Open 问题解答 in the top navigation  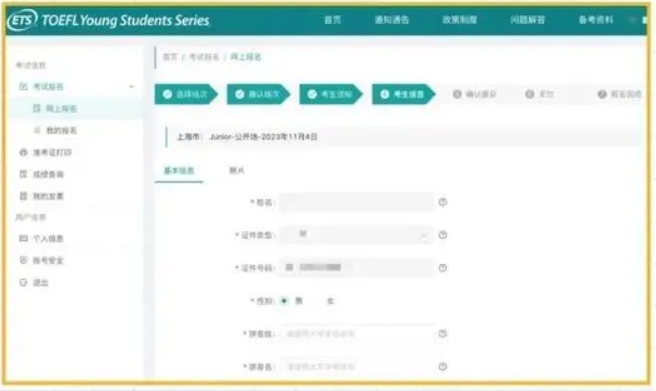pyautogui.click(x=528, y=20)
